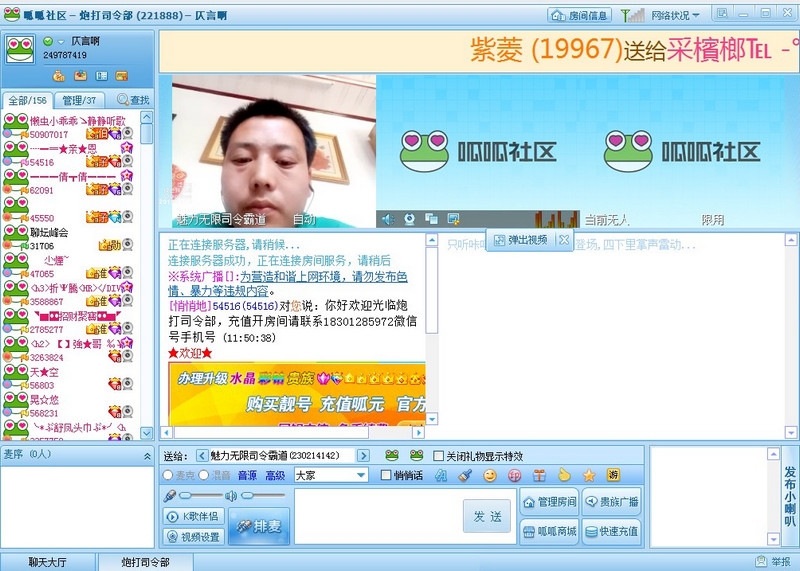Click the money bag icon under the user ID
This screenshot has height=571, width=800.
59,77
